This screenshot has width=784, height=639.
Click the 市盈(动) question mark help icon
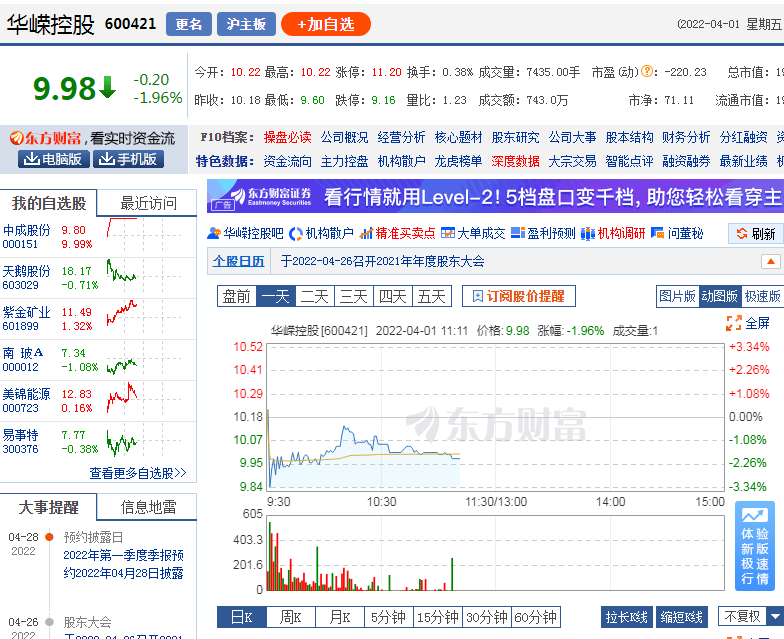646,72
